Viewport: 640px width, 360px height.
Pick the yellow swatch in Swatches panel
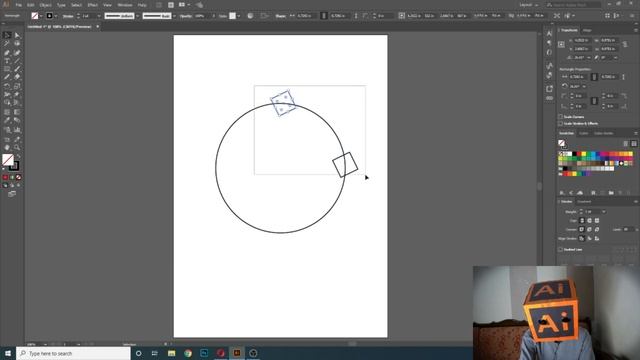pyautogui.click(x=583, y=154)
